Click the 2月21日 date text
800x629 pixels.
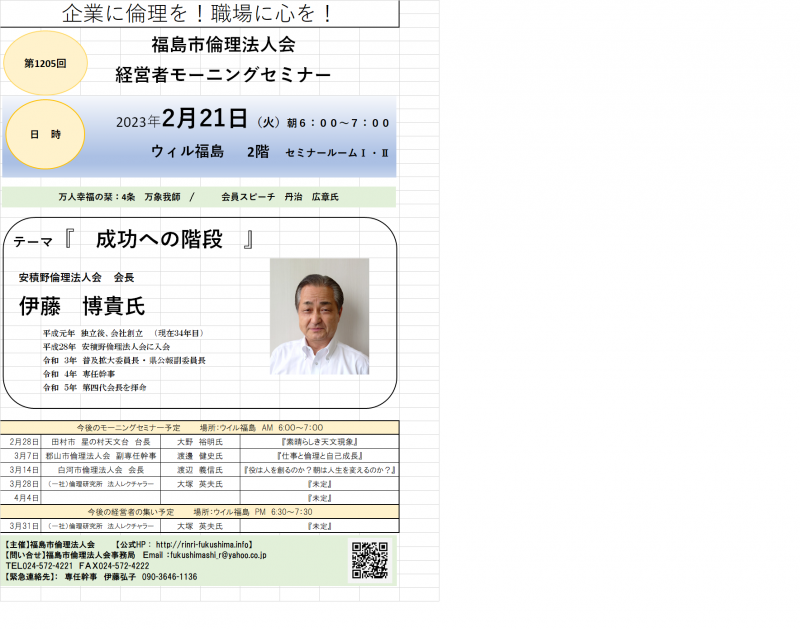(x=204, y=120)
